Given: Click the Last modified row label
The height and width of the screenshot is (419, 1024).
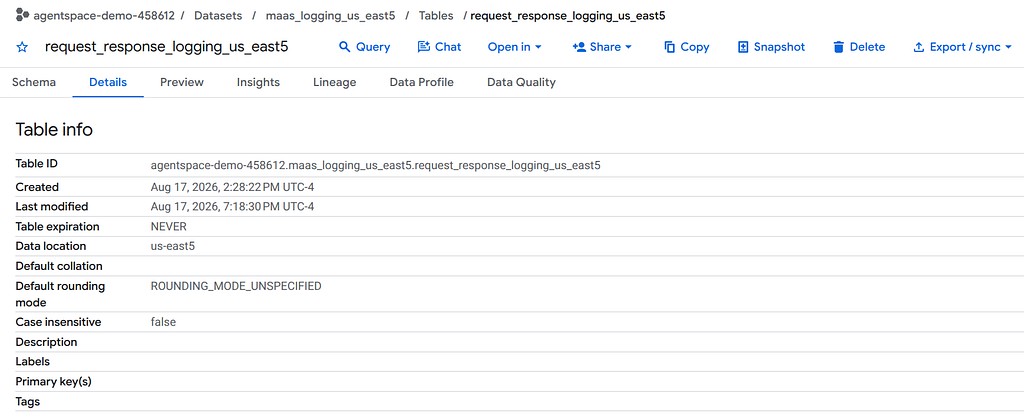Looking at the screenshot, I should coord(52,207).
